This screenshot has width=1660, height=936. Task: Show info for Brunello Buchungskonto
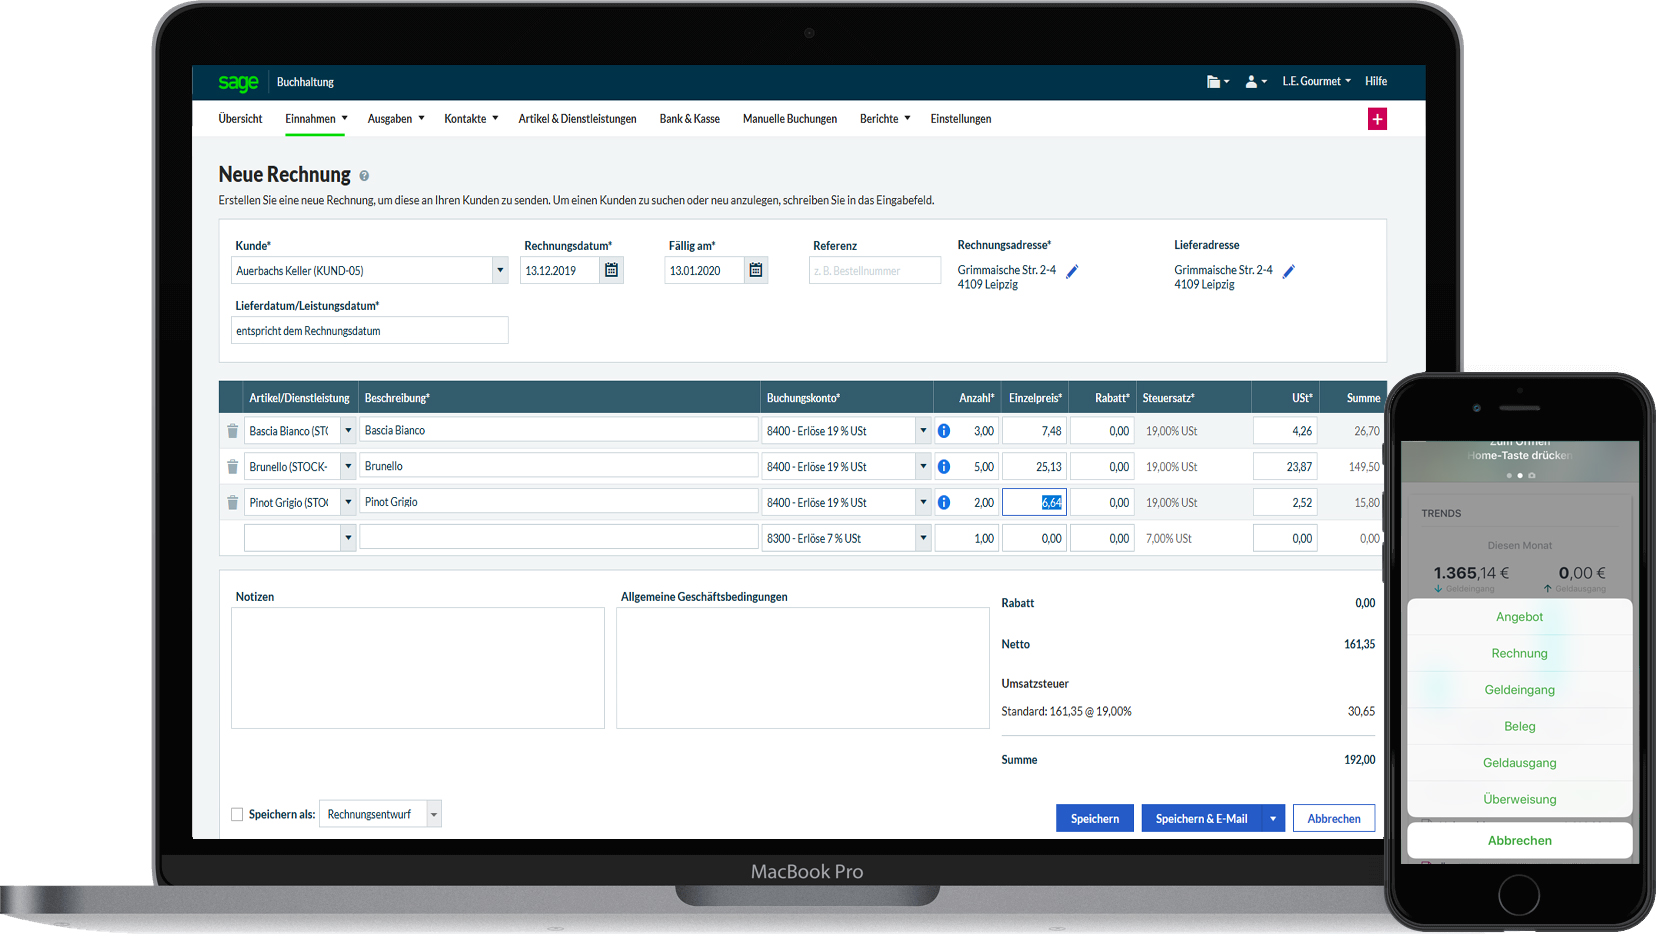tap(943, 467)
